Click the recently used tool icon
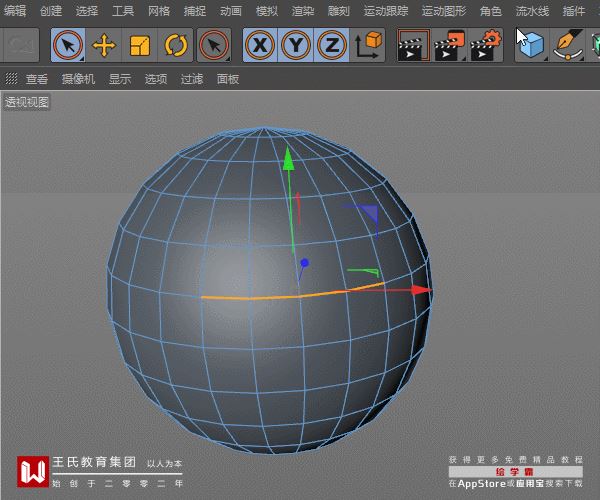This screenshot has width=600, height=500. [214, 45]
